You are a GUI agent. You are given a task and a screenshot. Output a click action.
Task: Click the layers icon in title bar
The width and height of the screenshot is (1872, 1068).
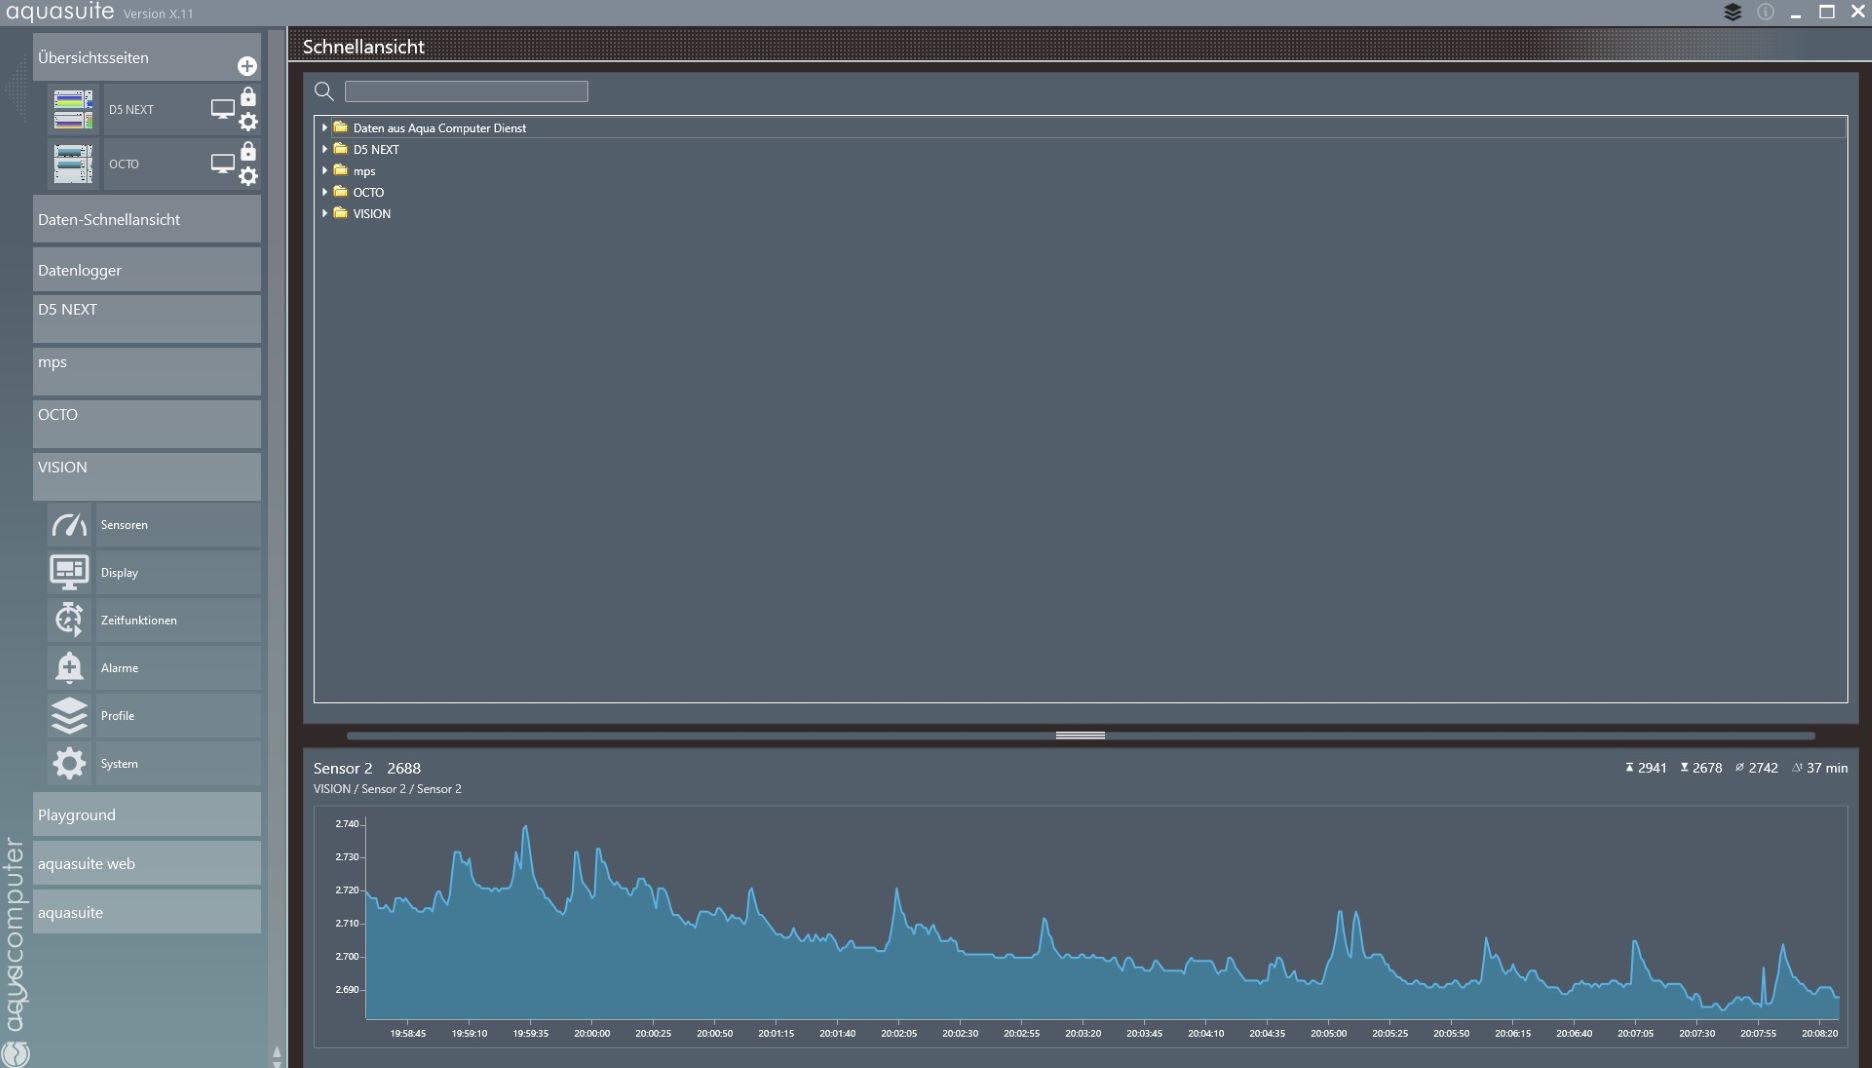point(1733,12)
